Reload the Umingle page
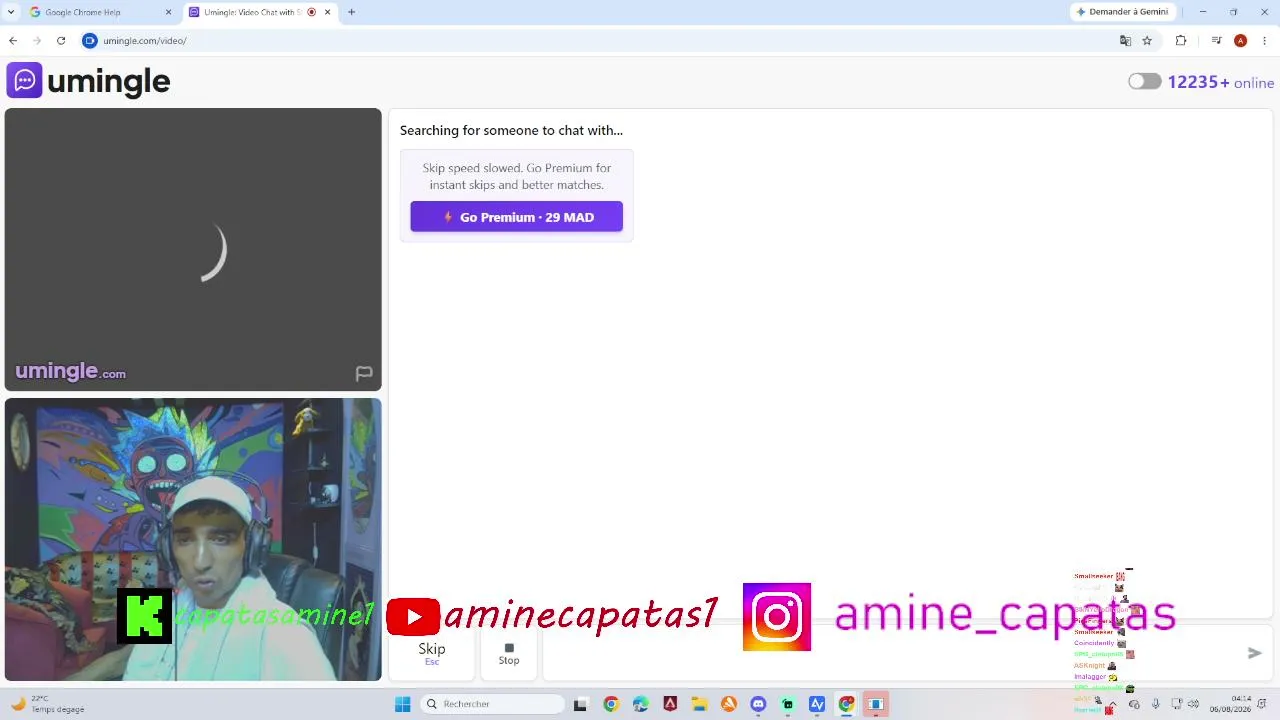 click(61, 41)
